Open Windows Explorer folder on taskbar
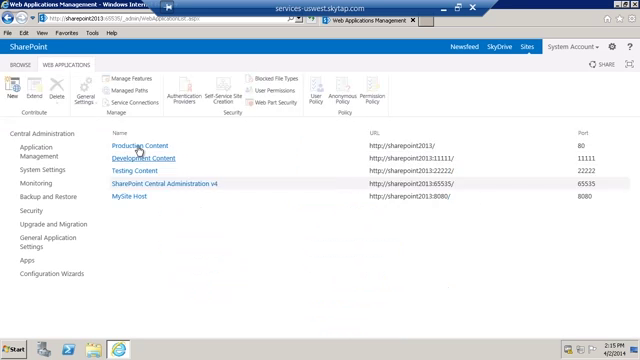This screenshot has width=640, height=360. coord(93,349)
